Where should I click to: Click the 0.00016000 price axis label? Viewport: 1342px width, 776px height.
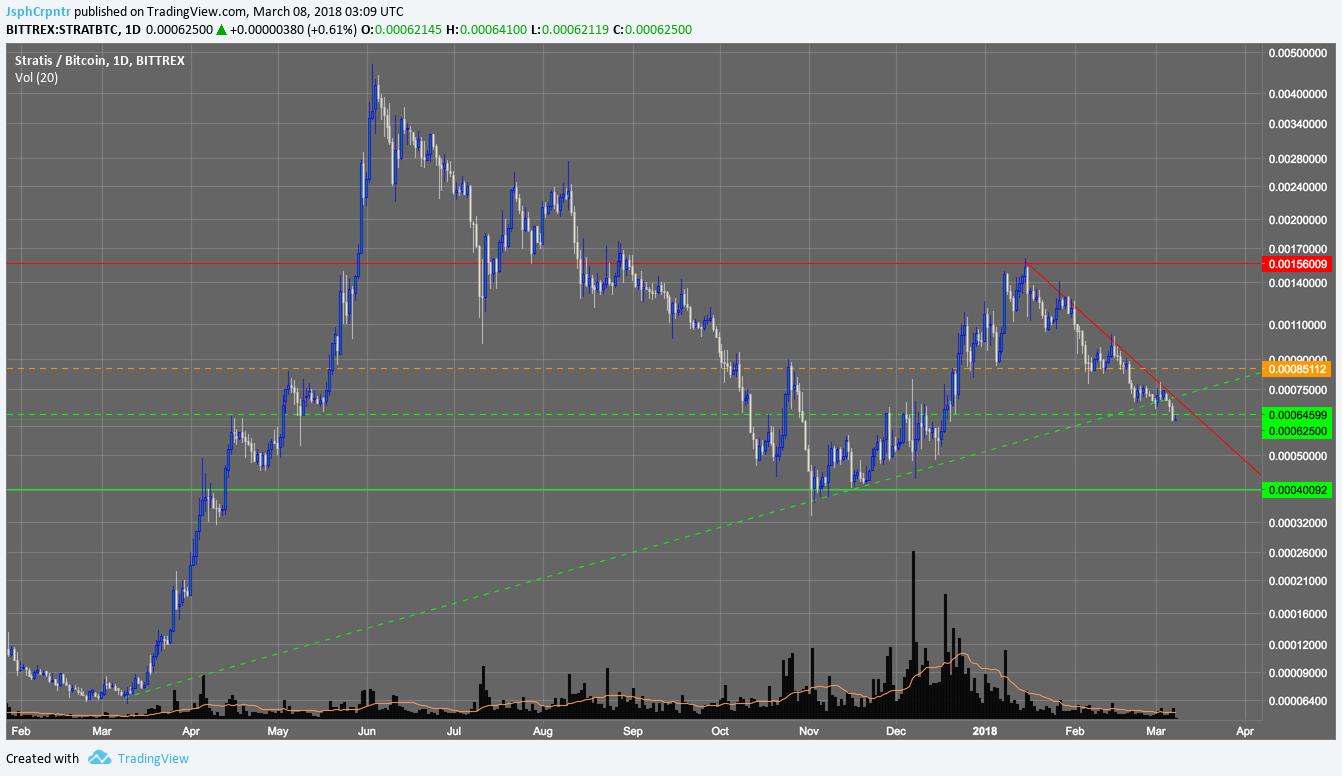point(1299,615)
